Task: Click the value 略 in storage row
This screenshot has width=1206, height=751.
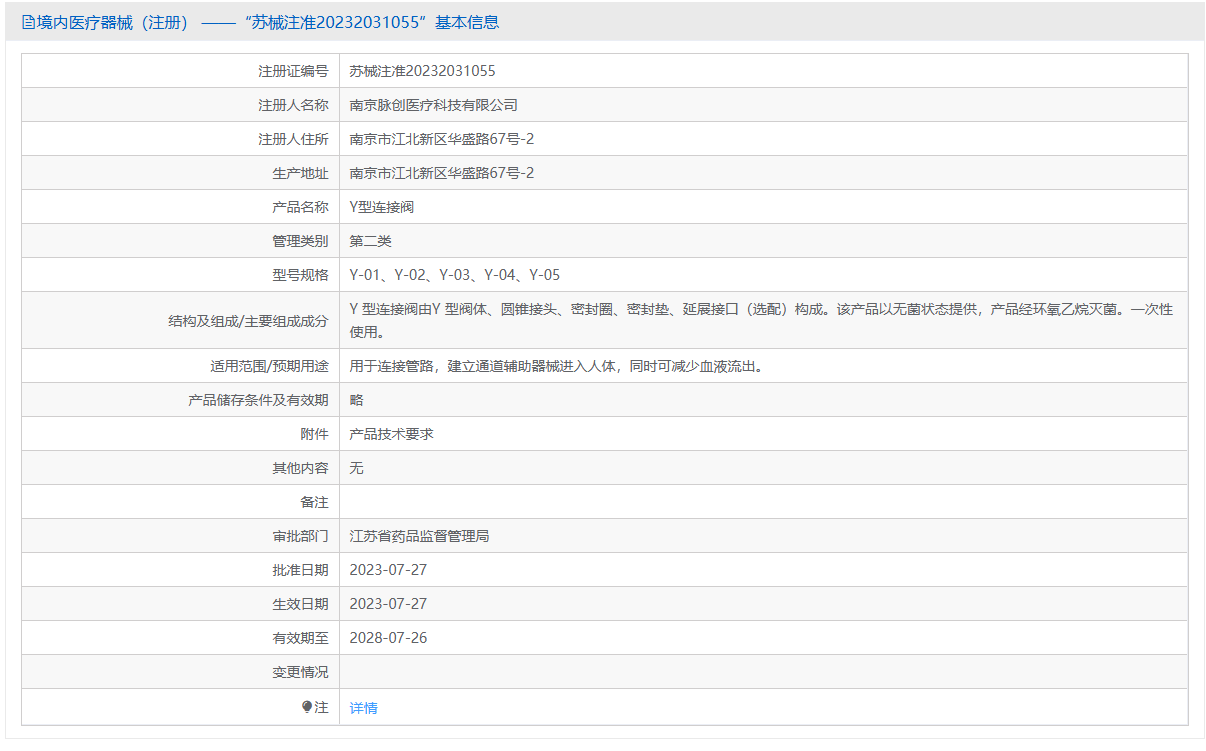Action: coord(356,400)
